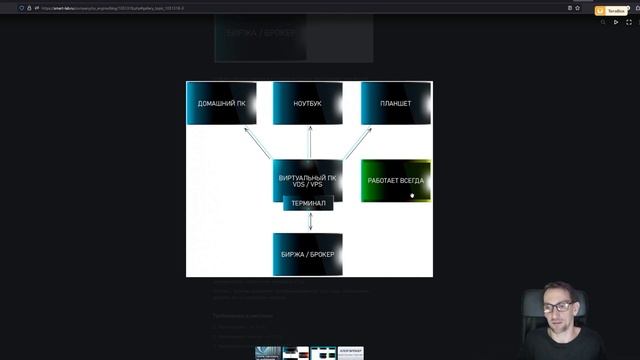Open the first gallery thumbnail
Viewport: 640px width, 360px height.
[268, 353]
